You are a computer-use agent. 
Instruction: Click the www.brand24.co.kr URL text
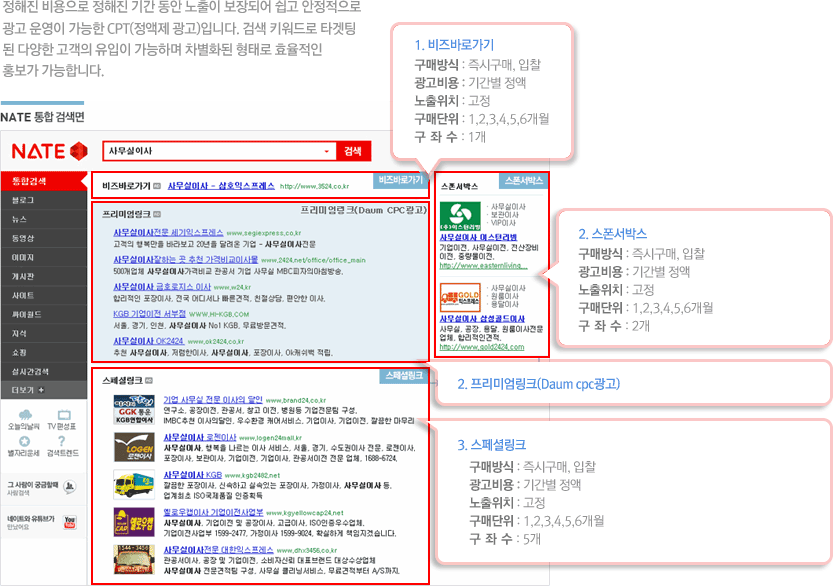pos(296,400)
